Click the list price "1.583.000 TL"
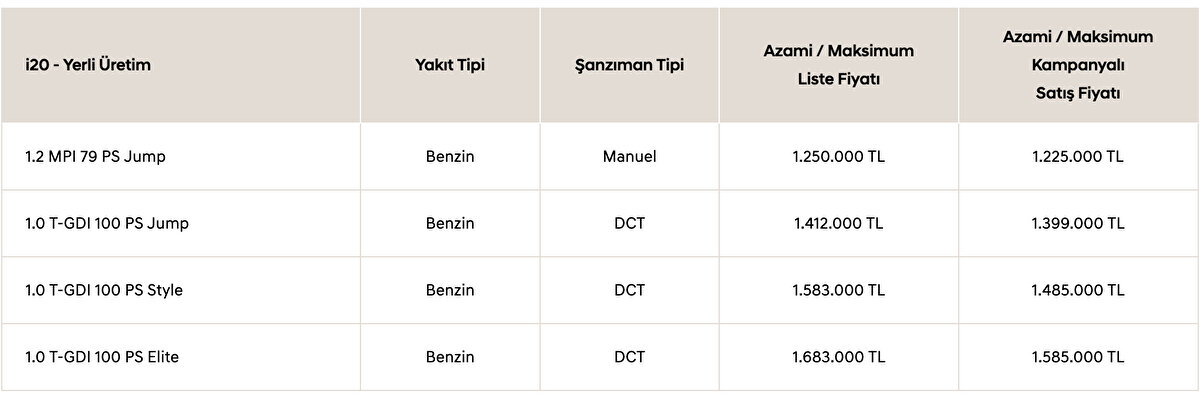This screenshot has width=1200, height=401. click(838, 290)
